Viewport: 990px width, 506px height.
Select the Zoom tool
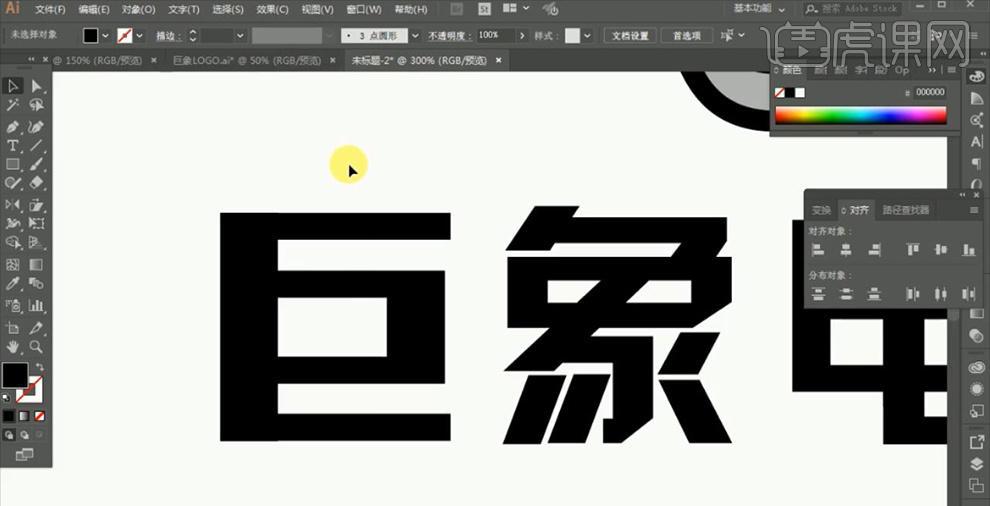(37, 347)
